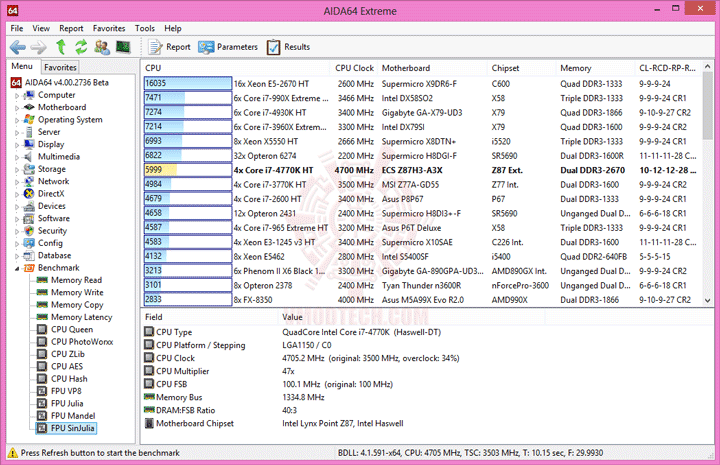The height and width of the screenshot is (465, 720).
Task: Go up one level with green arrow
Action: (x=61, y=47)
